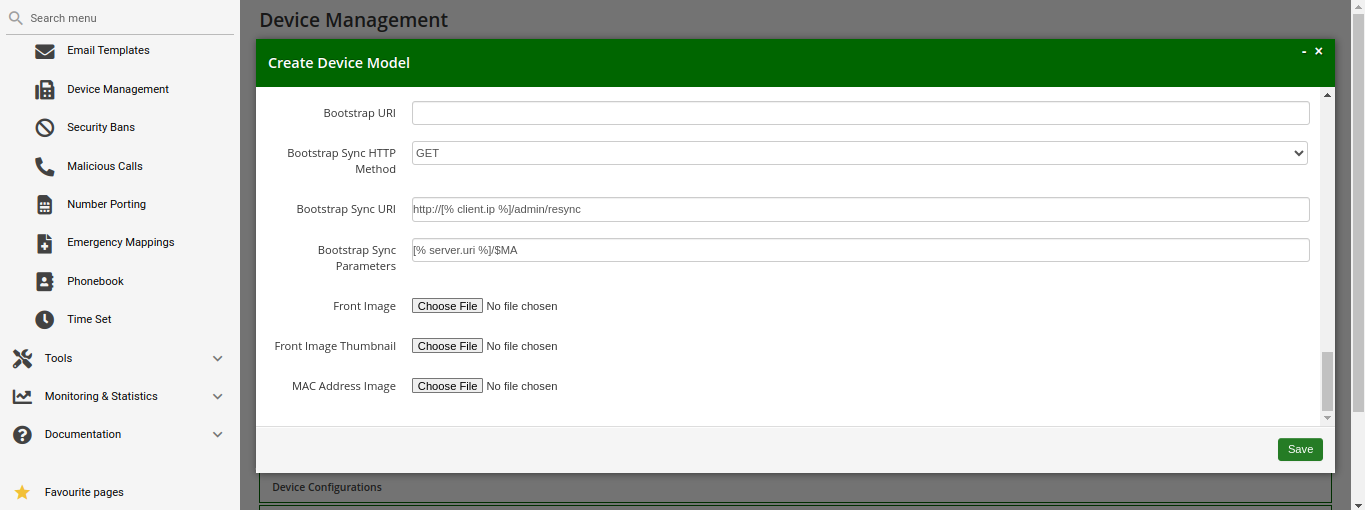Minimize the Create Device Model dialog
The image size is (1365, 510).
(x=1304, y=51)
